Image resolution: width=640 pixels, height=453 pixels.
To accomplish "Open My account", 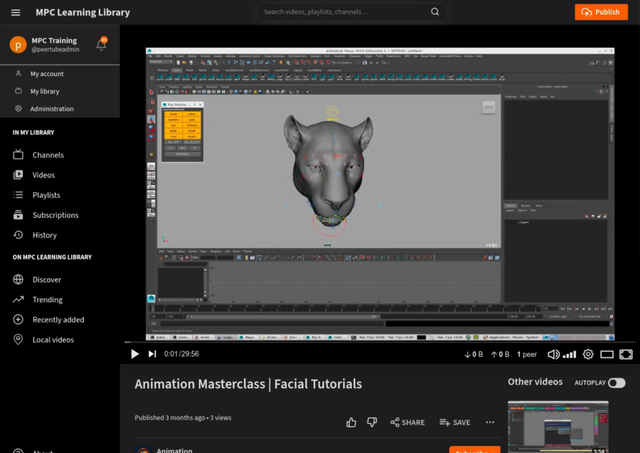I will point(47,74).
